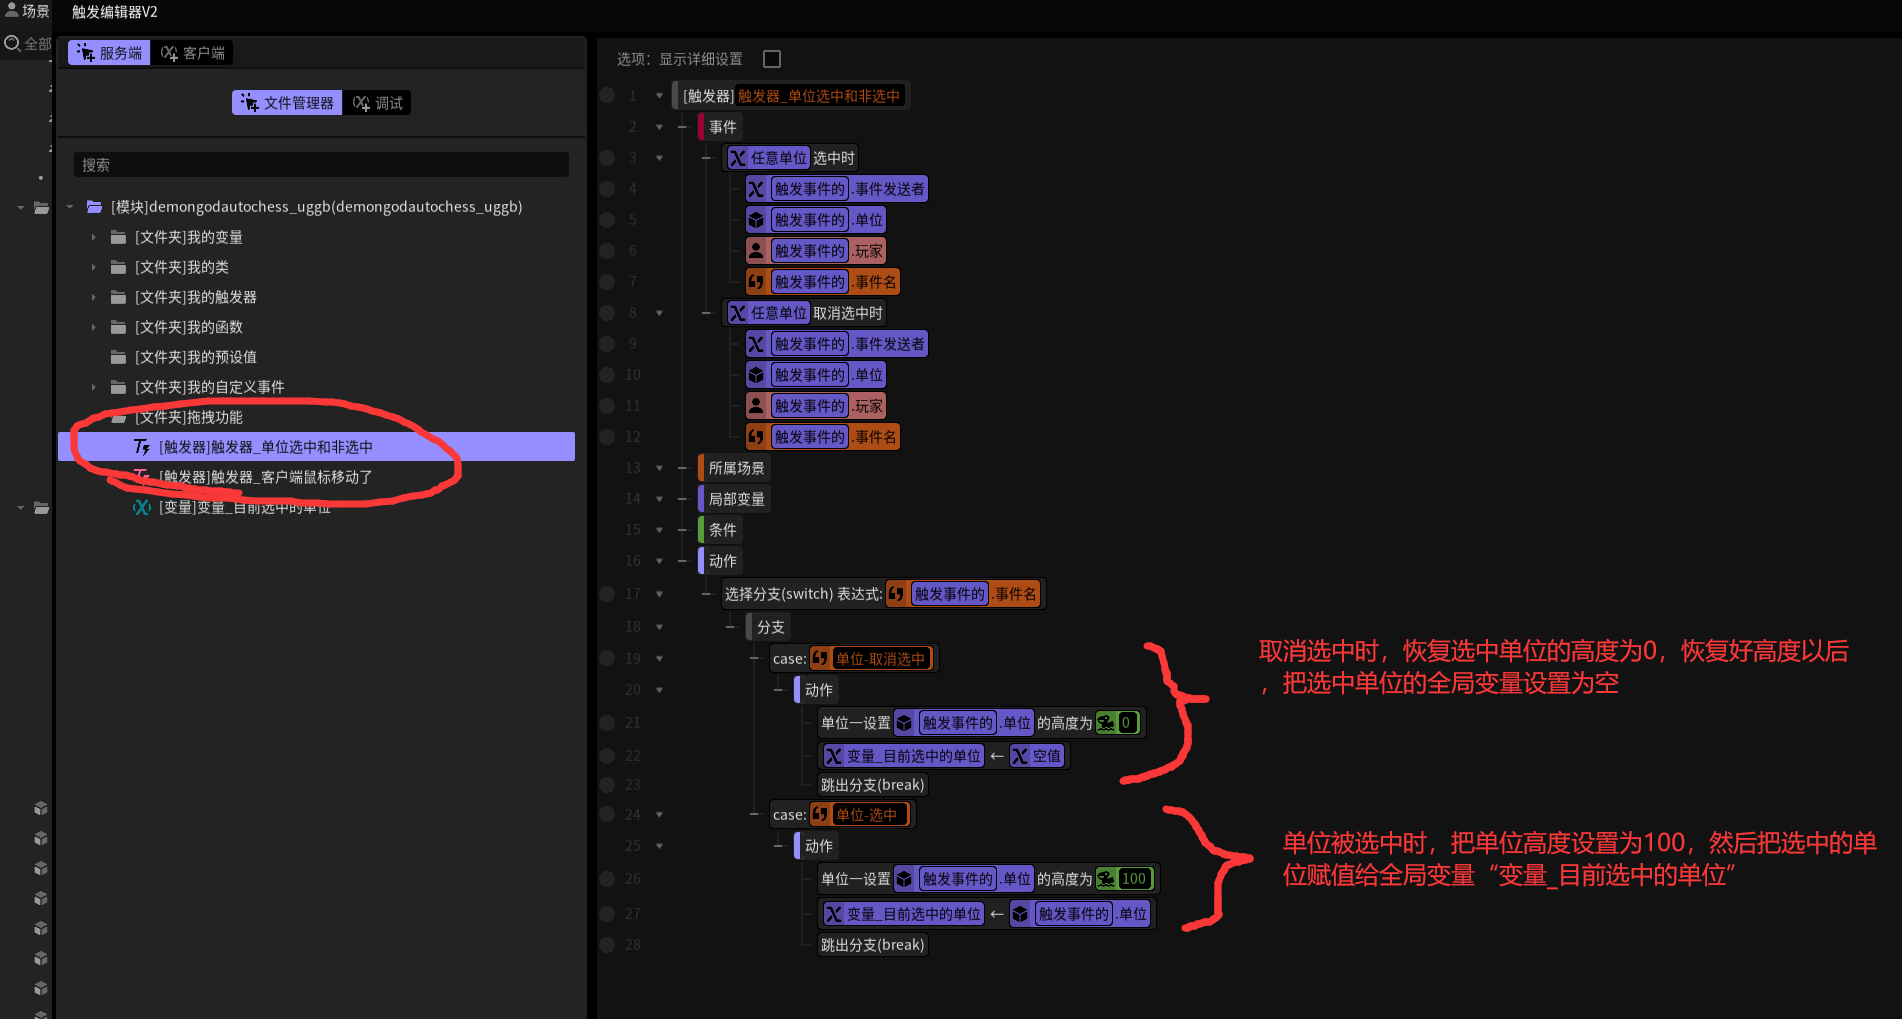
Task: Toggle the breakpoint dot on line 28
Action: tap(607, 945)
